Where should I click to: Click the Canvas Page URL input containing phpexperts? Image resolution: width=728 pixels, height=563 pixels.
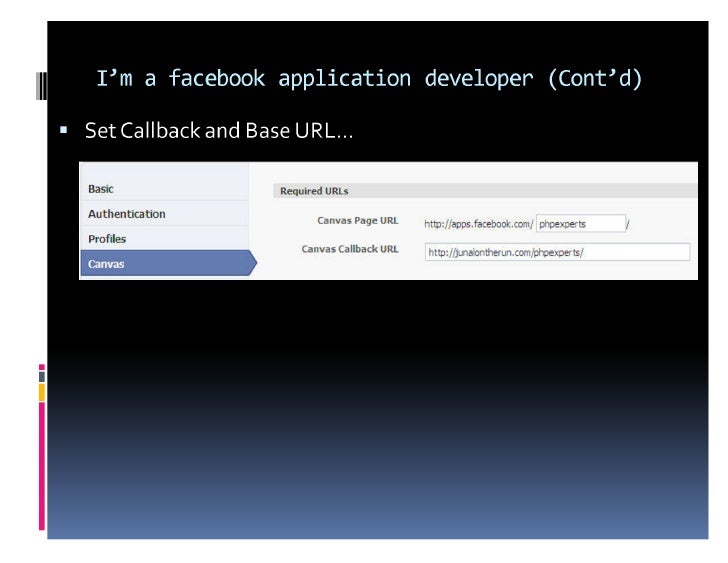tap(580, 224)
